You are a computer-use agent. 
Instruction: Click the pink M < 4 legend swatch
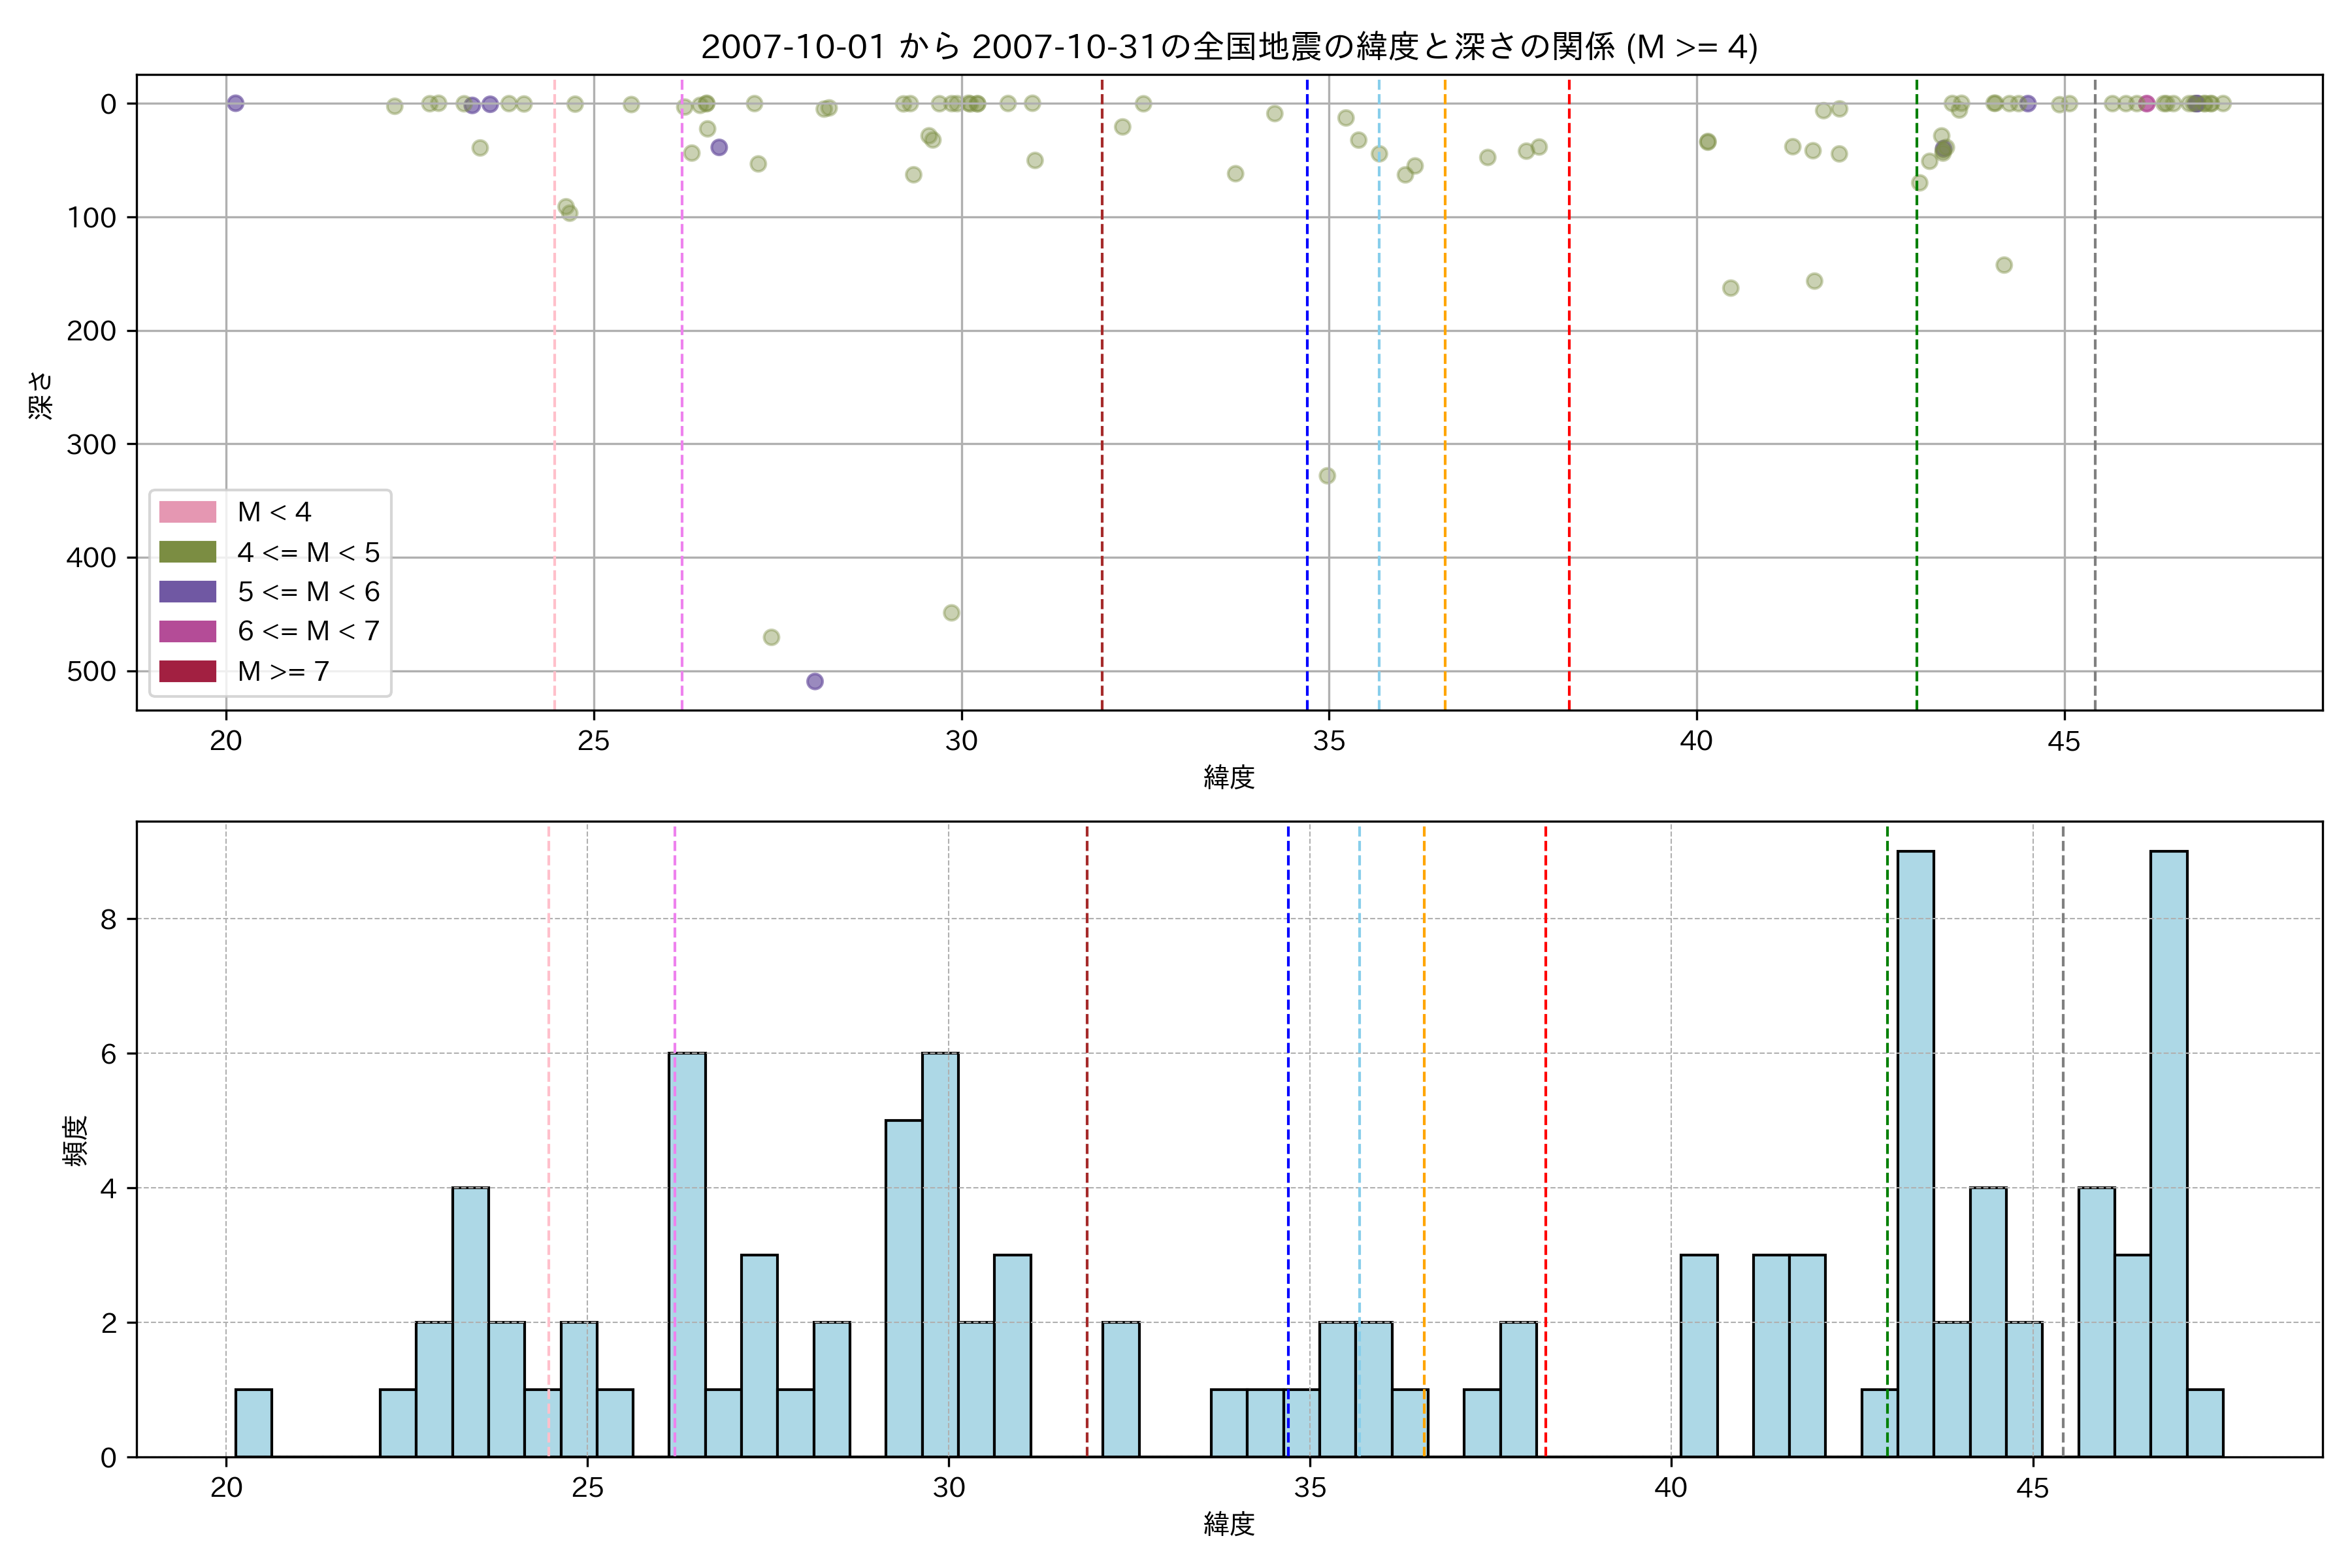[187, 512]
